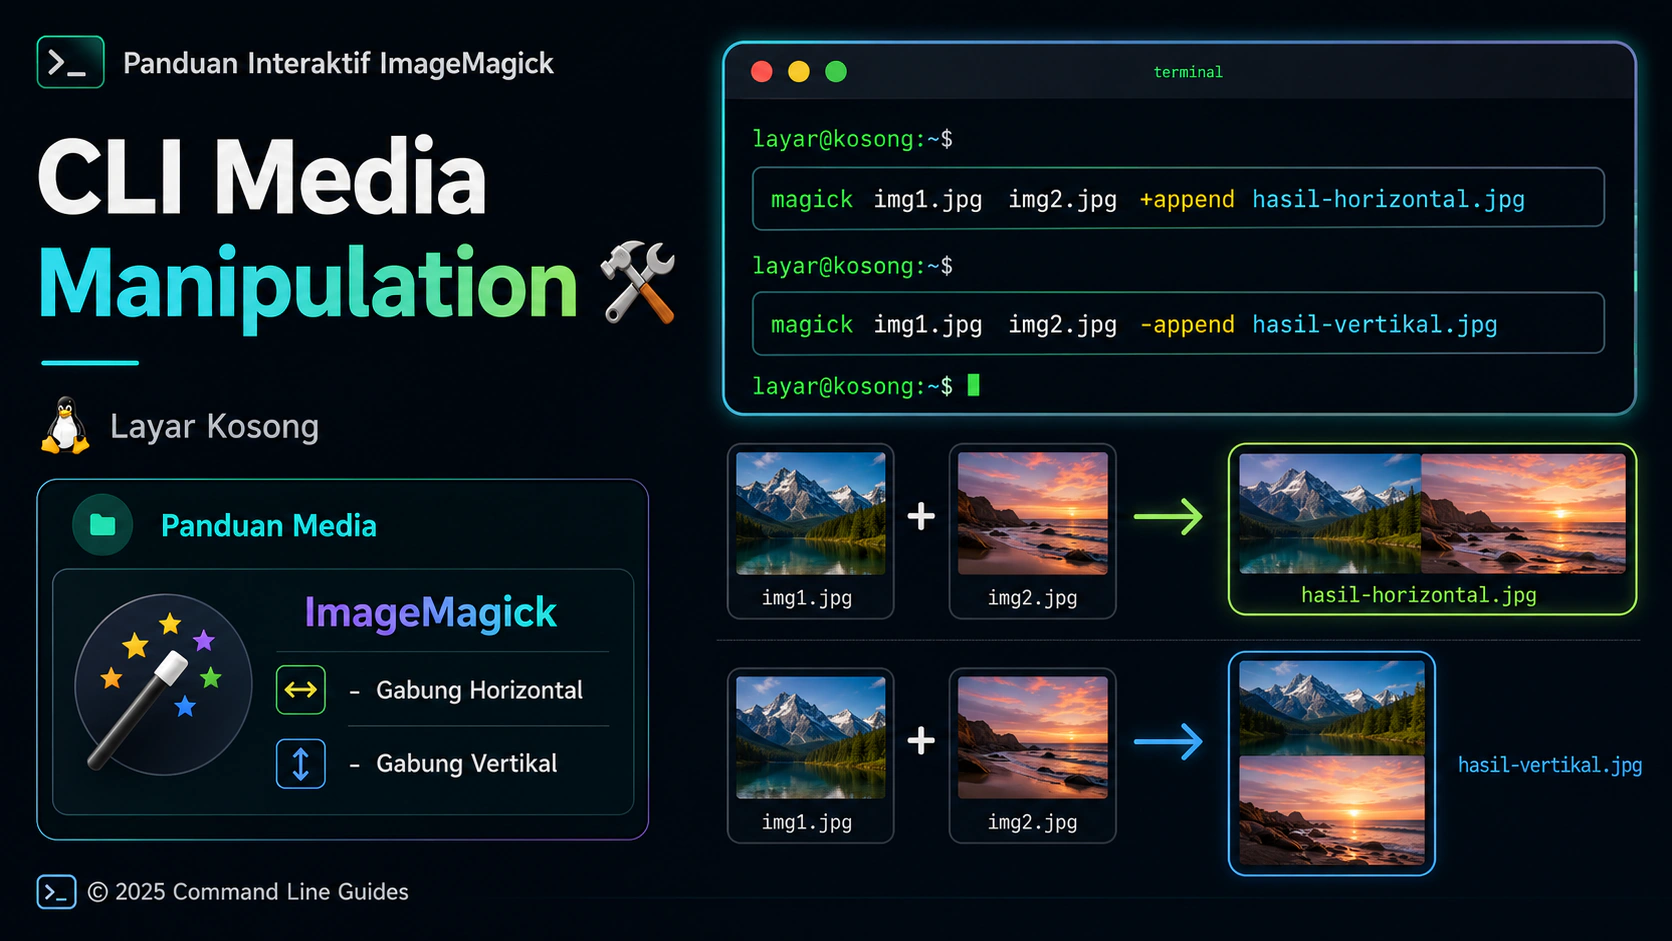Click the hammer and wrench emoji
1672x941 pixels.
638,283
